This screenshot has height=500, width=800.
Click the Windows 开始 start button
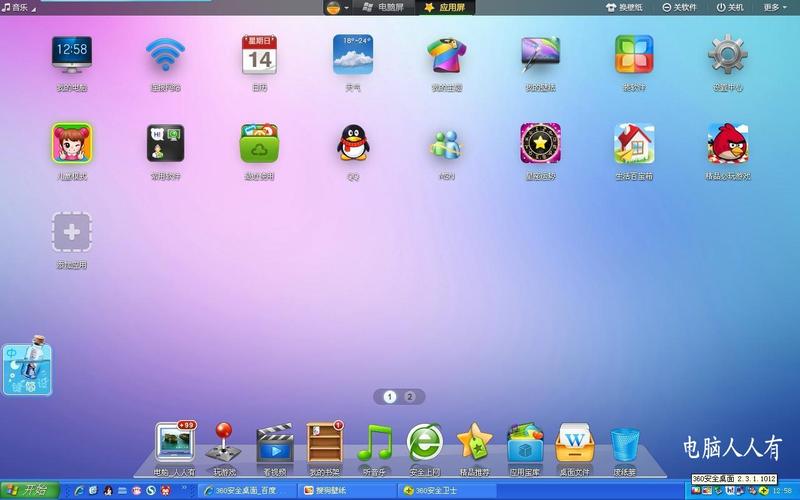pos(30,490)
